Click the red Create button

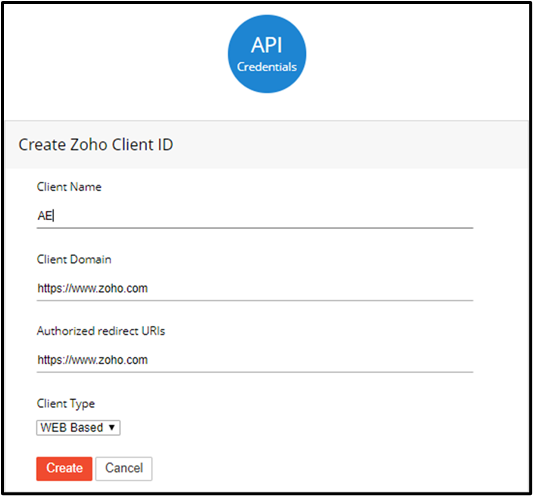[x=64, y=468]
